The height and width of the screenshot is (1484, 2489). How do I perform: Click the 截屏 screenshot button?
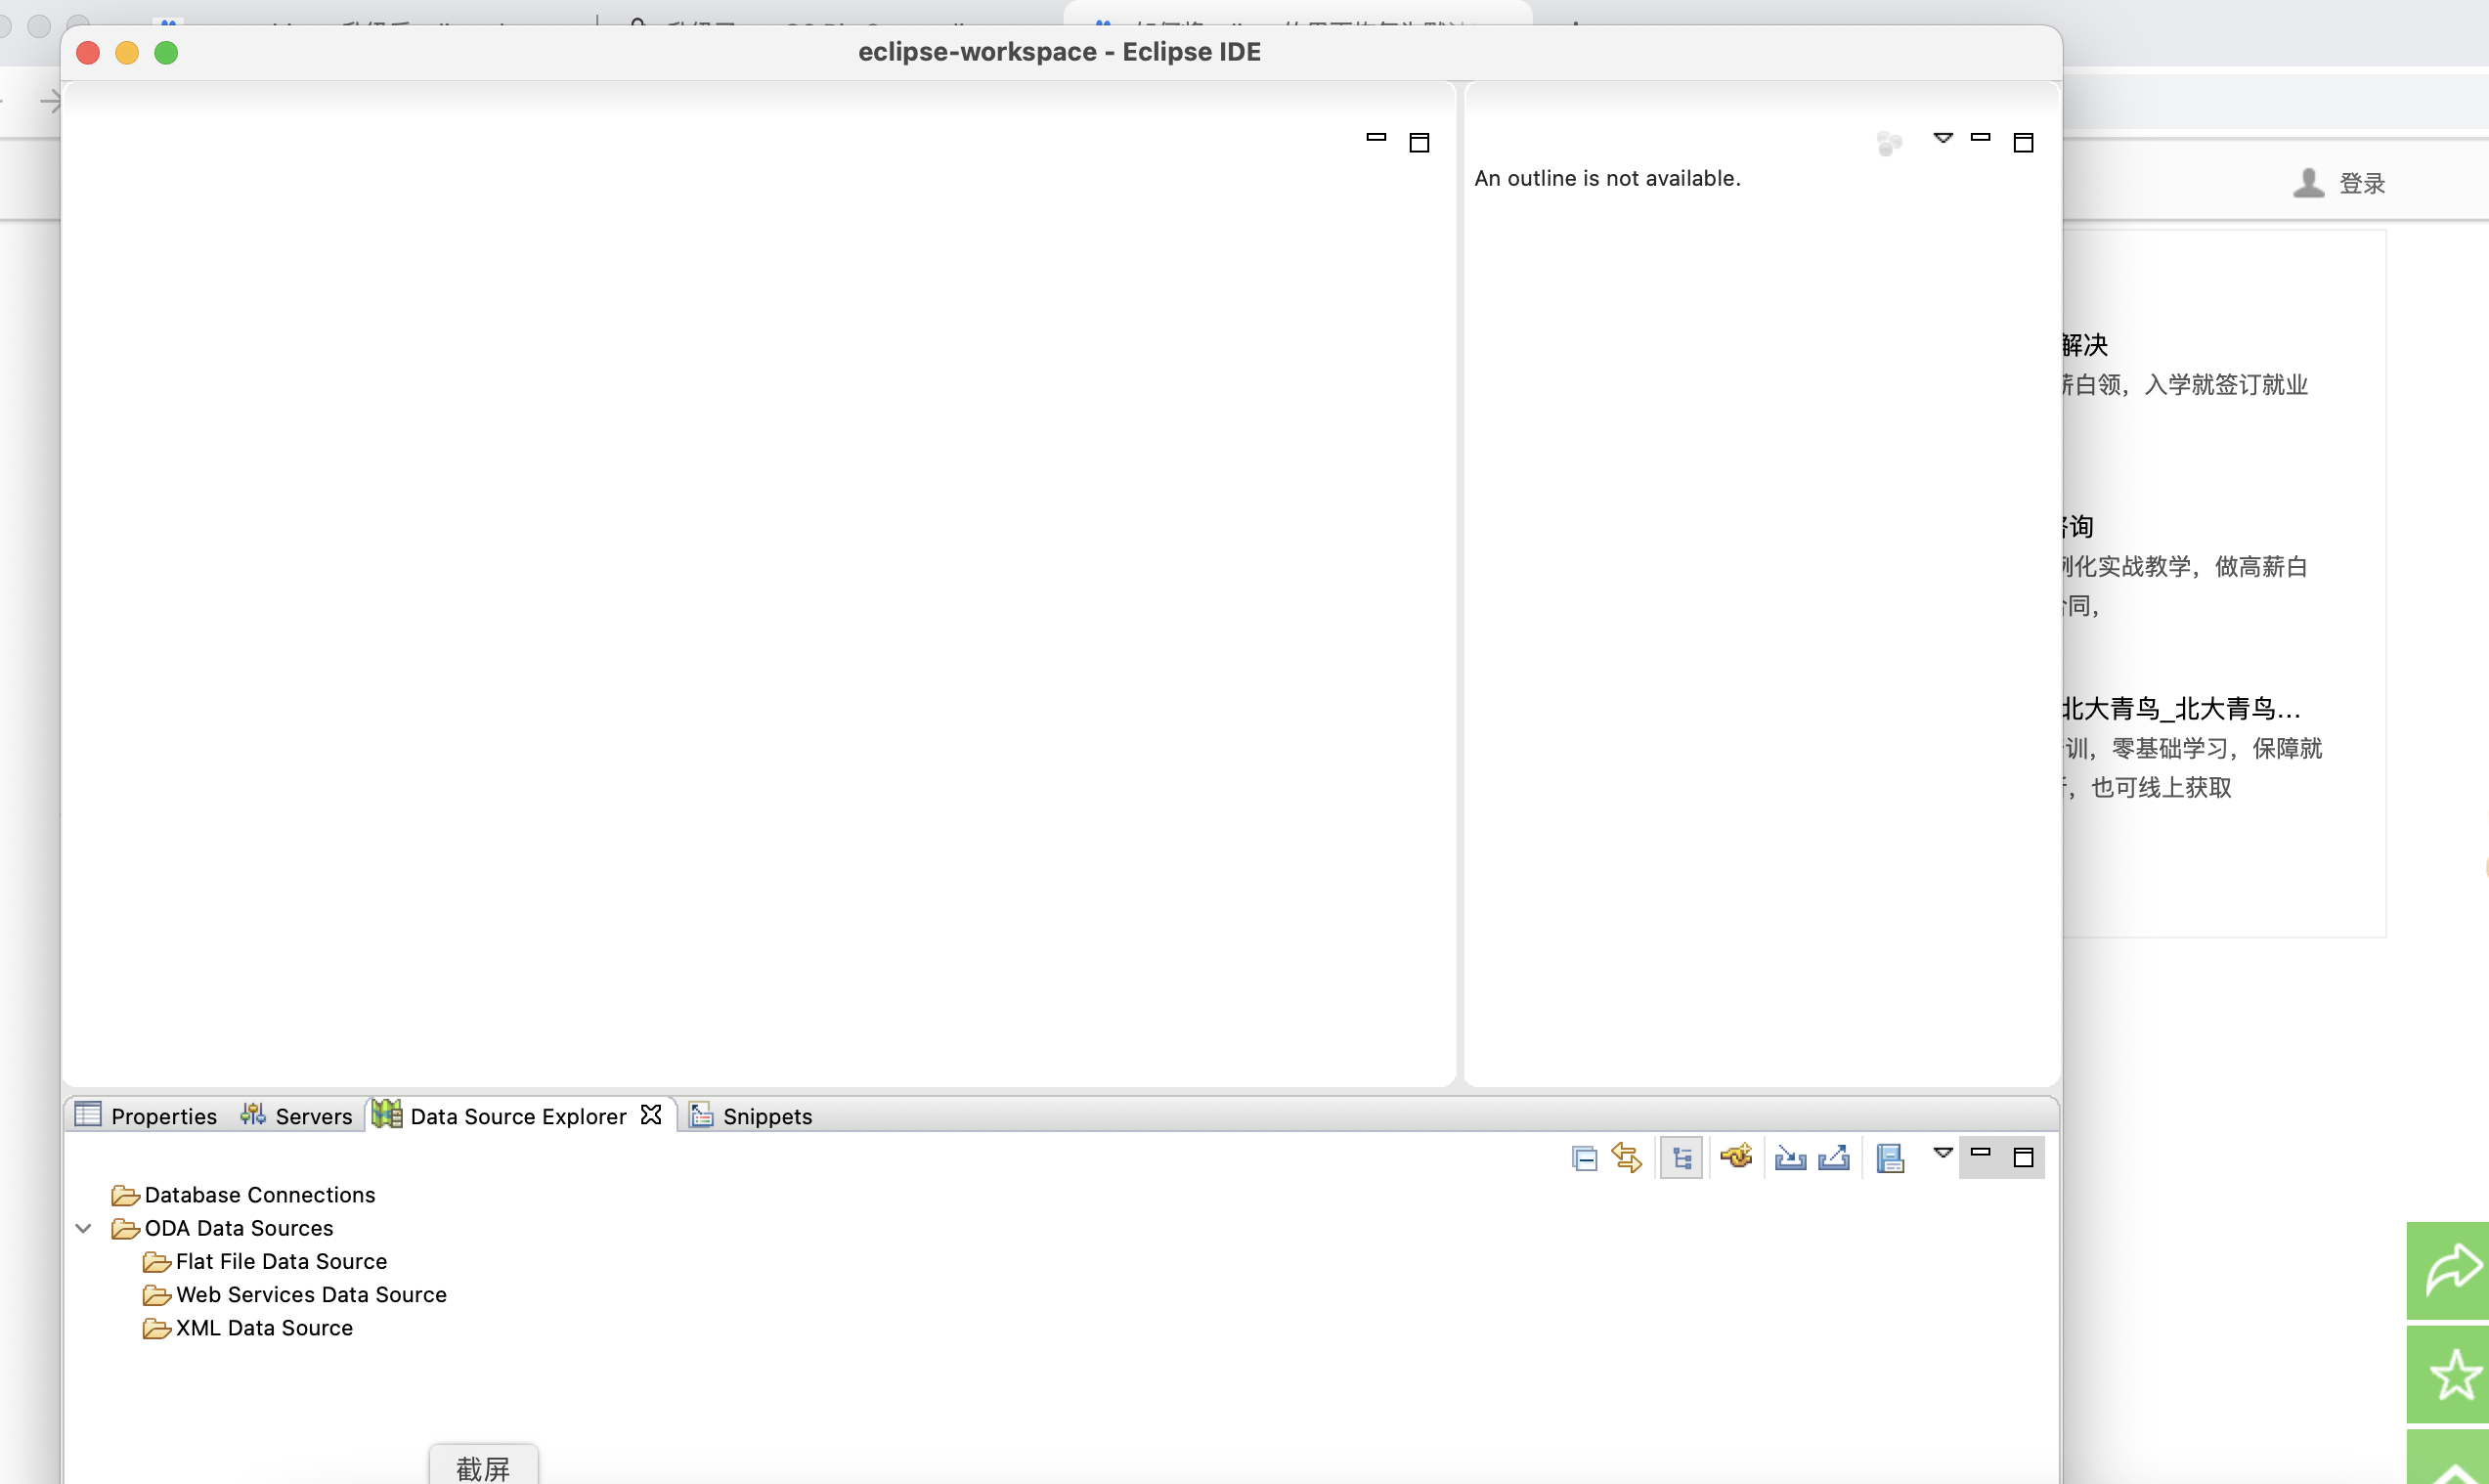click(x=483, y=1465)
